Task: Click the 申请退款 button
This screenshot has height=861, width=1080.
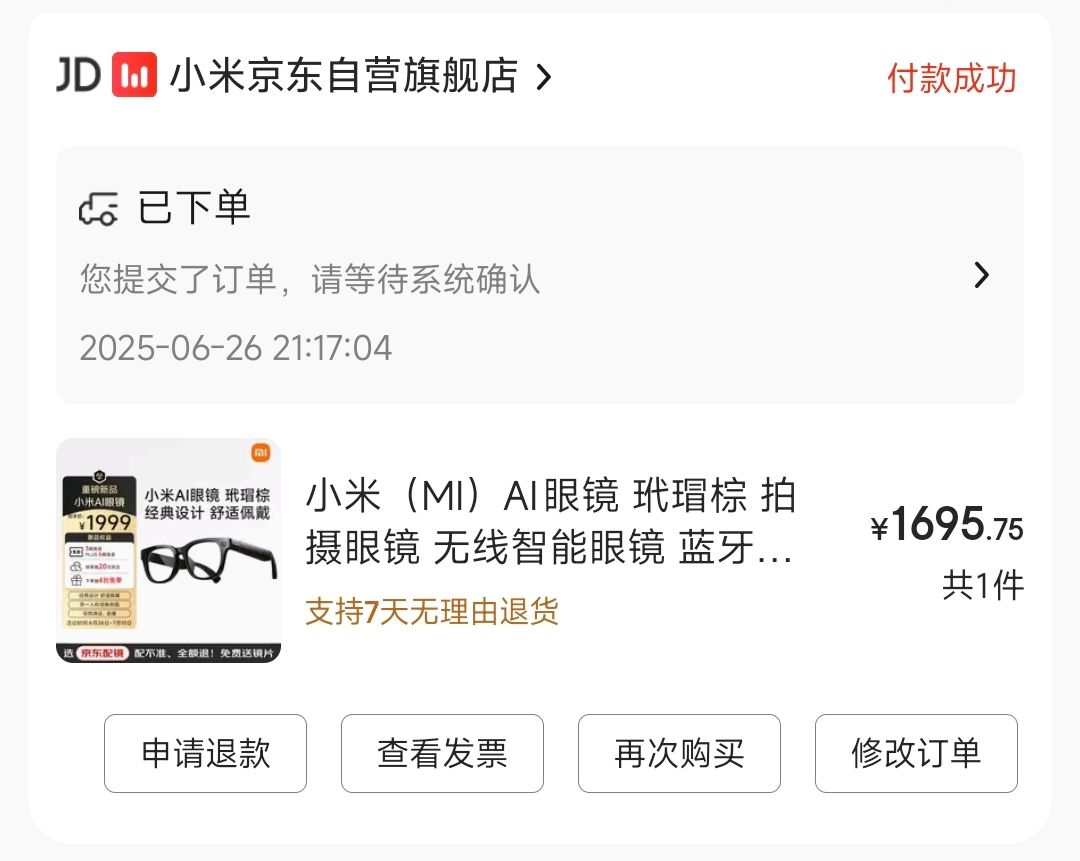Action: (205, 753)
